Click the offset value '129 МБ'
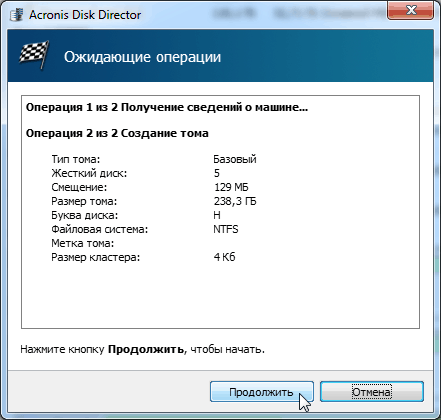 231,187
